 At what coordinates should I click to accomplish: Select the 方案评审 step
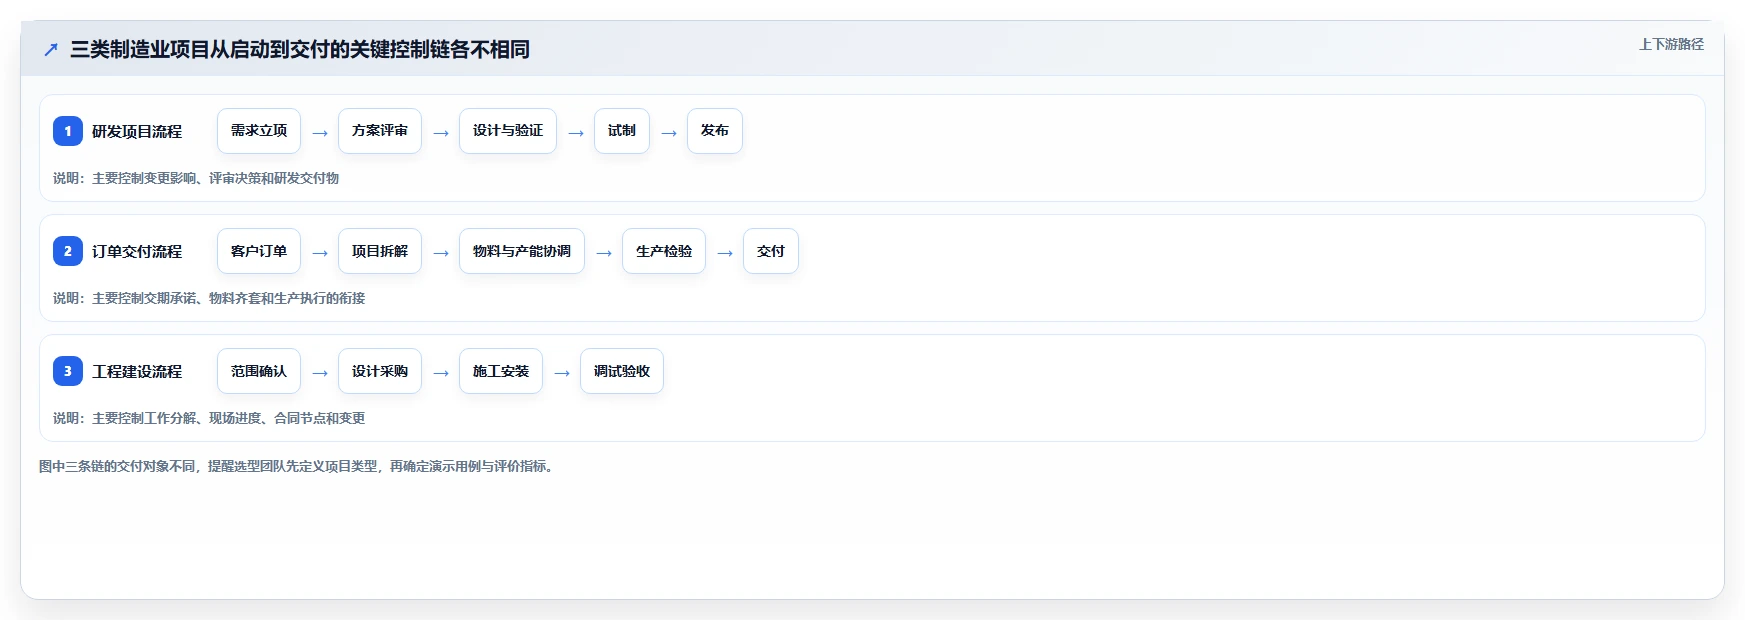[380, 131]
